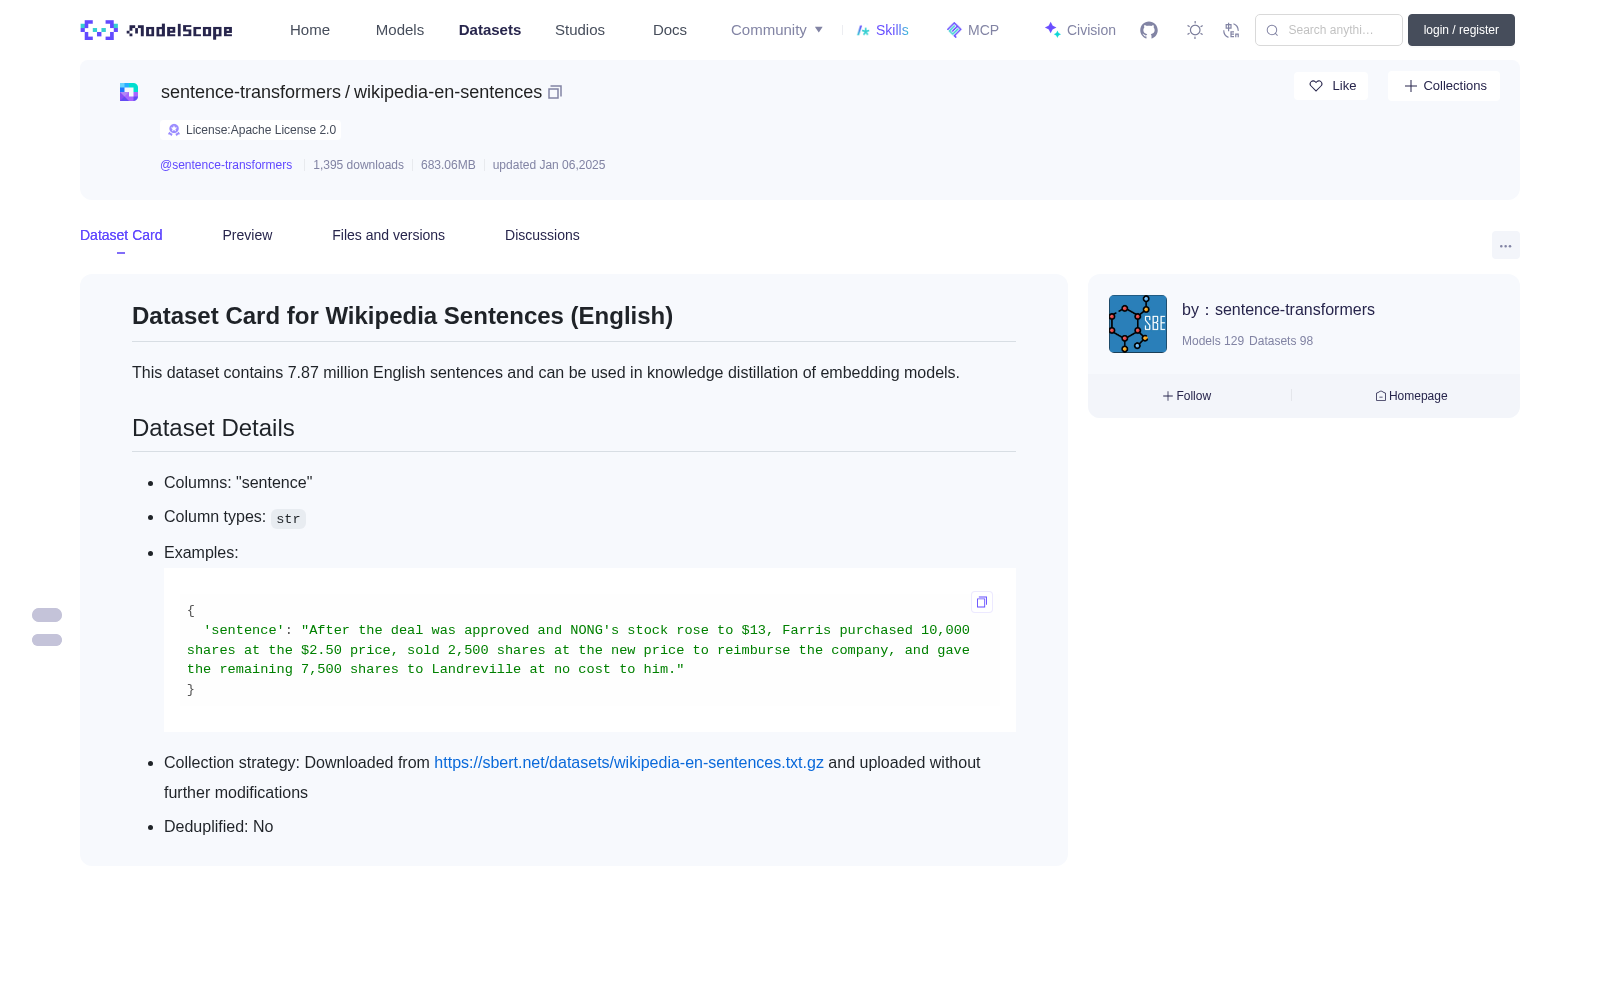The image size is (1600, 1000).
Task: Open the Datasets navigation item
Action: [490, 30]
